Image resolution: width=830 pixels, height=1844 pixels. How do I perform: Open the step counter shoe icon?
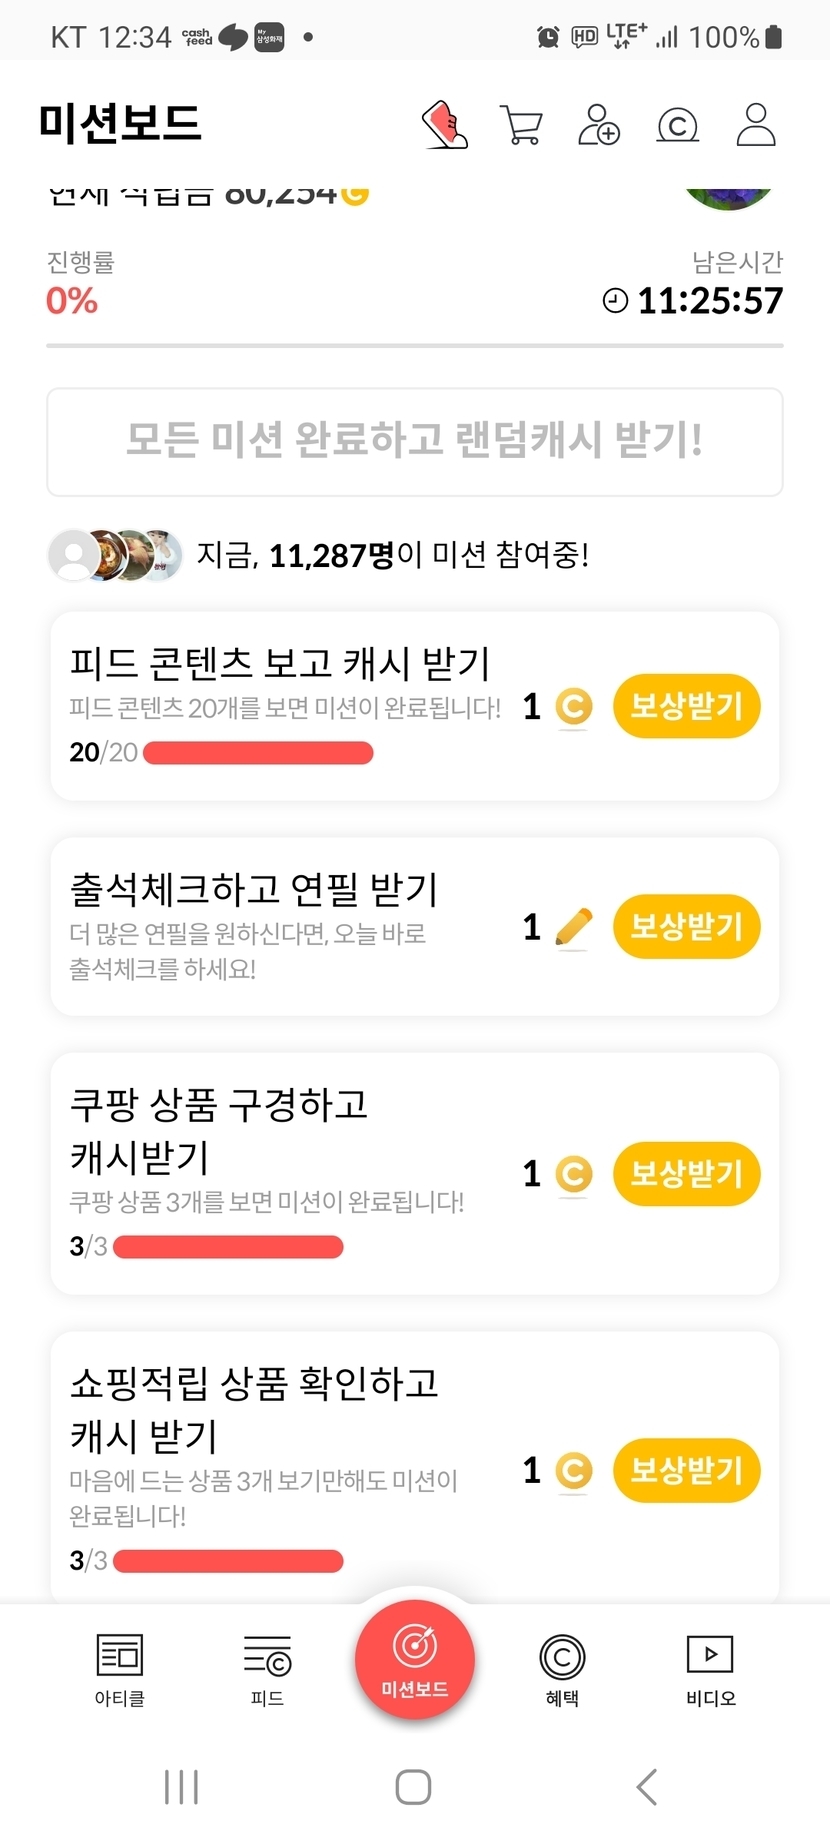coord(445,125)
